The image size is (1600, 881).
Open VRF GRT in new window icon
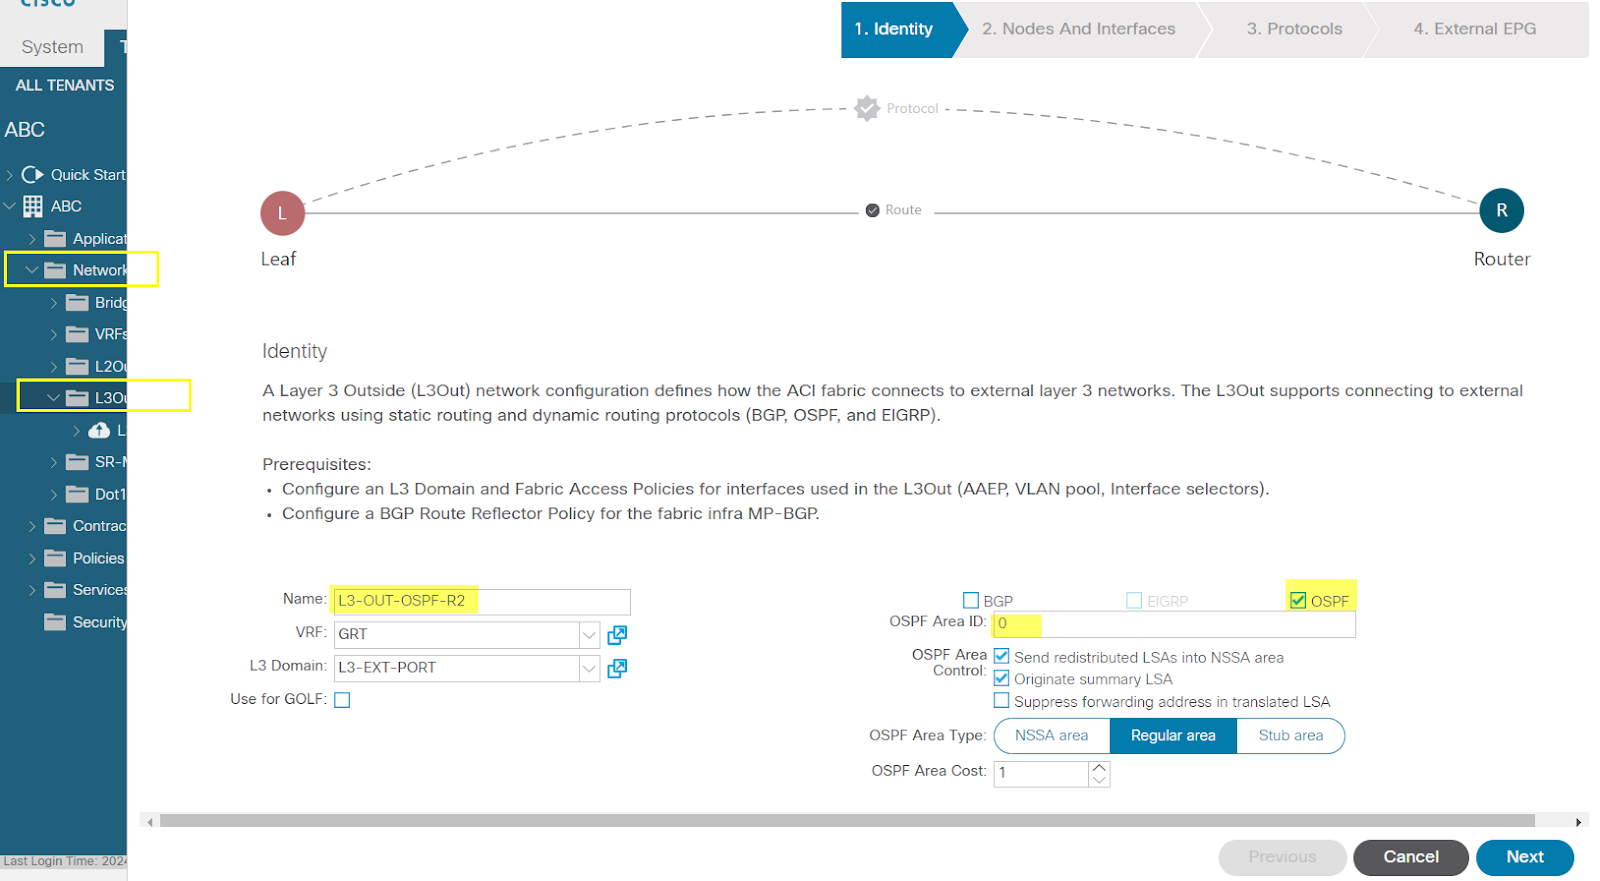coord(617,635)
